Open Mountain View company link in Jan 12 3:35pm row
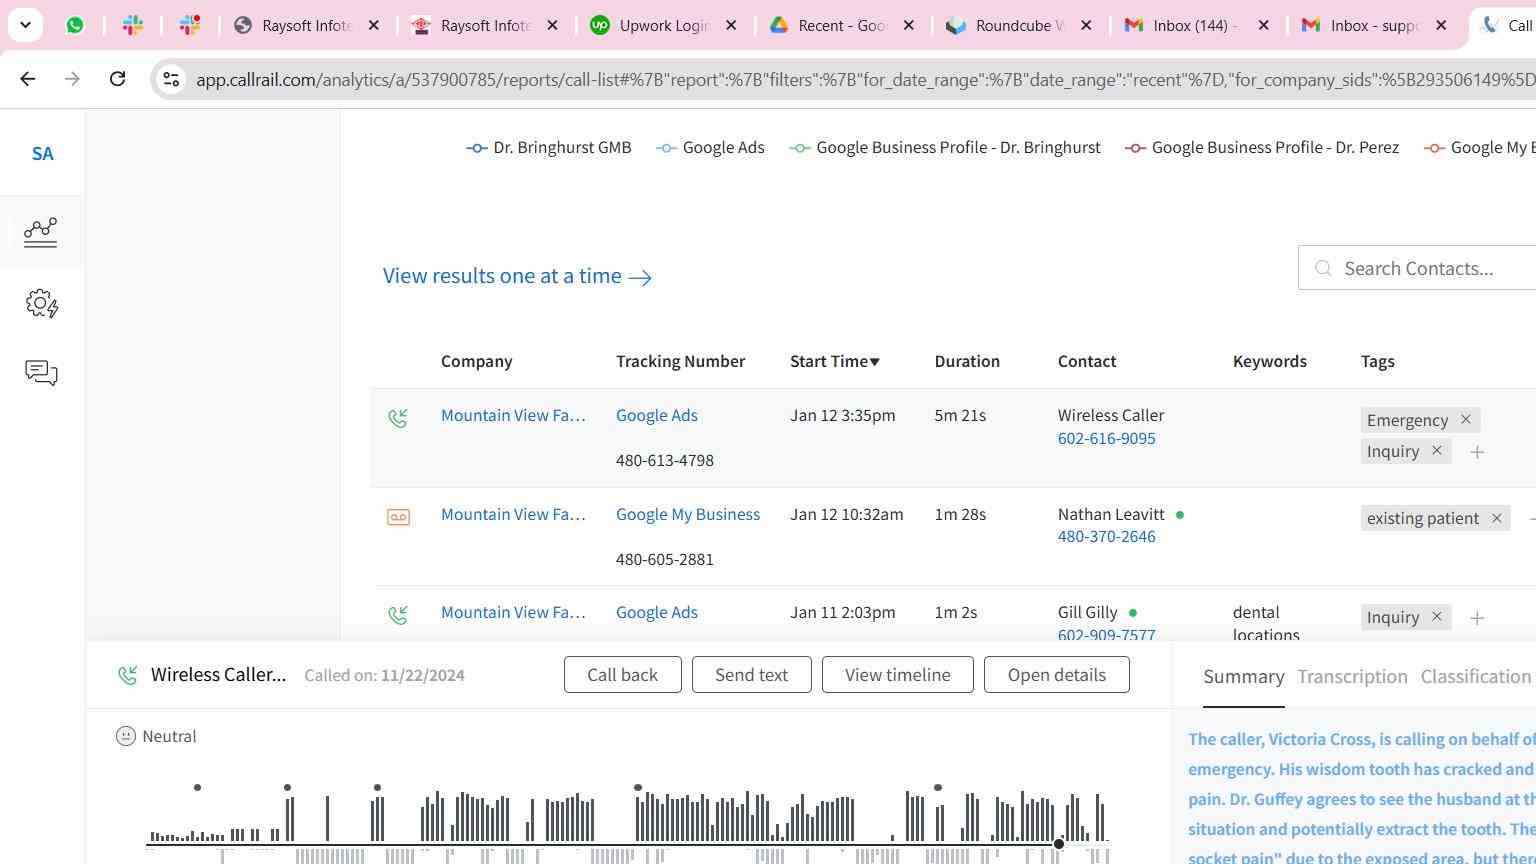The width and height of the screenshot is (1536, 864). coord(513,415)
